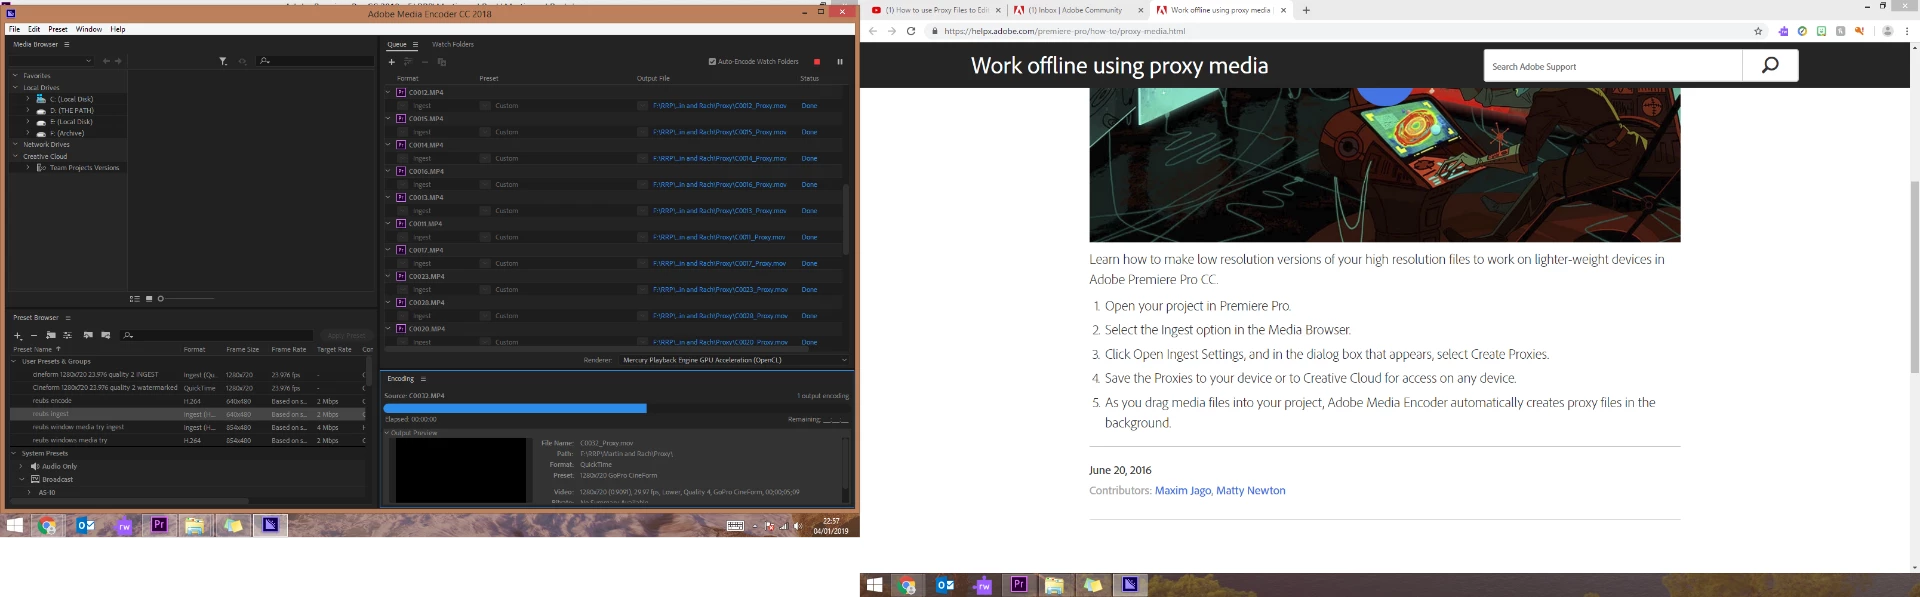The width and height of the screenshot is (1920, 597).
Task: Open the Media Browser filter icon
Action: [x=223, y=61]
